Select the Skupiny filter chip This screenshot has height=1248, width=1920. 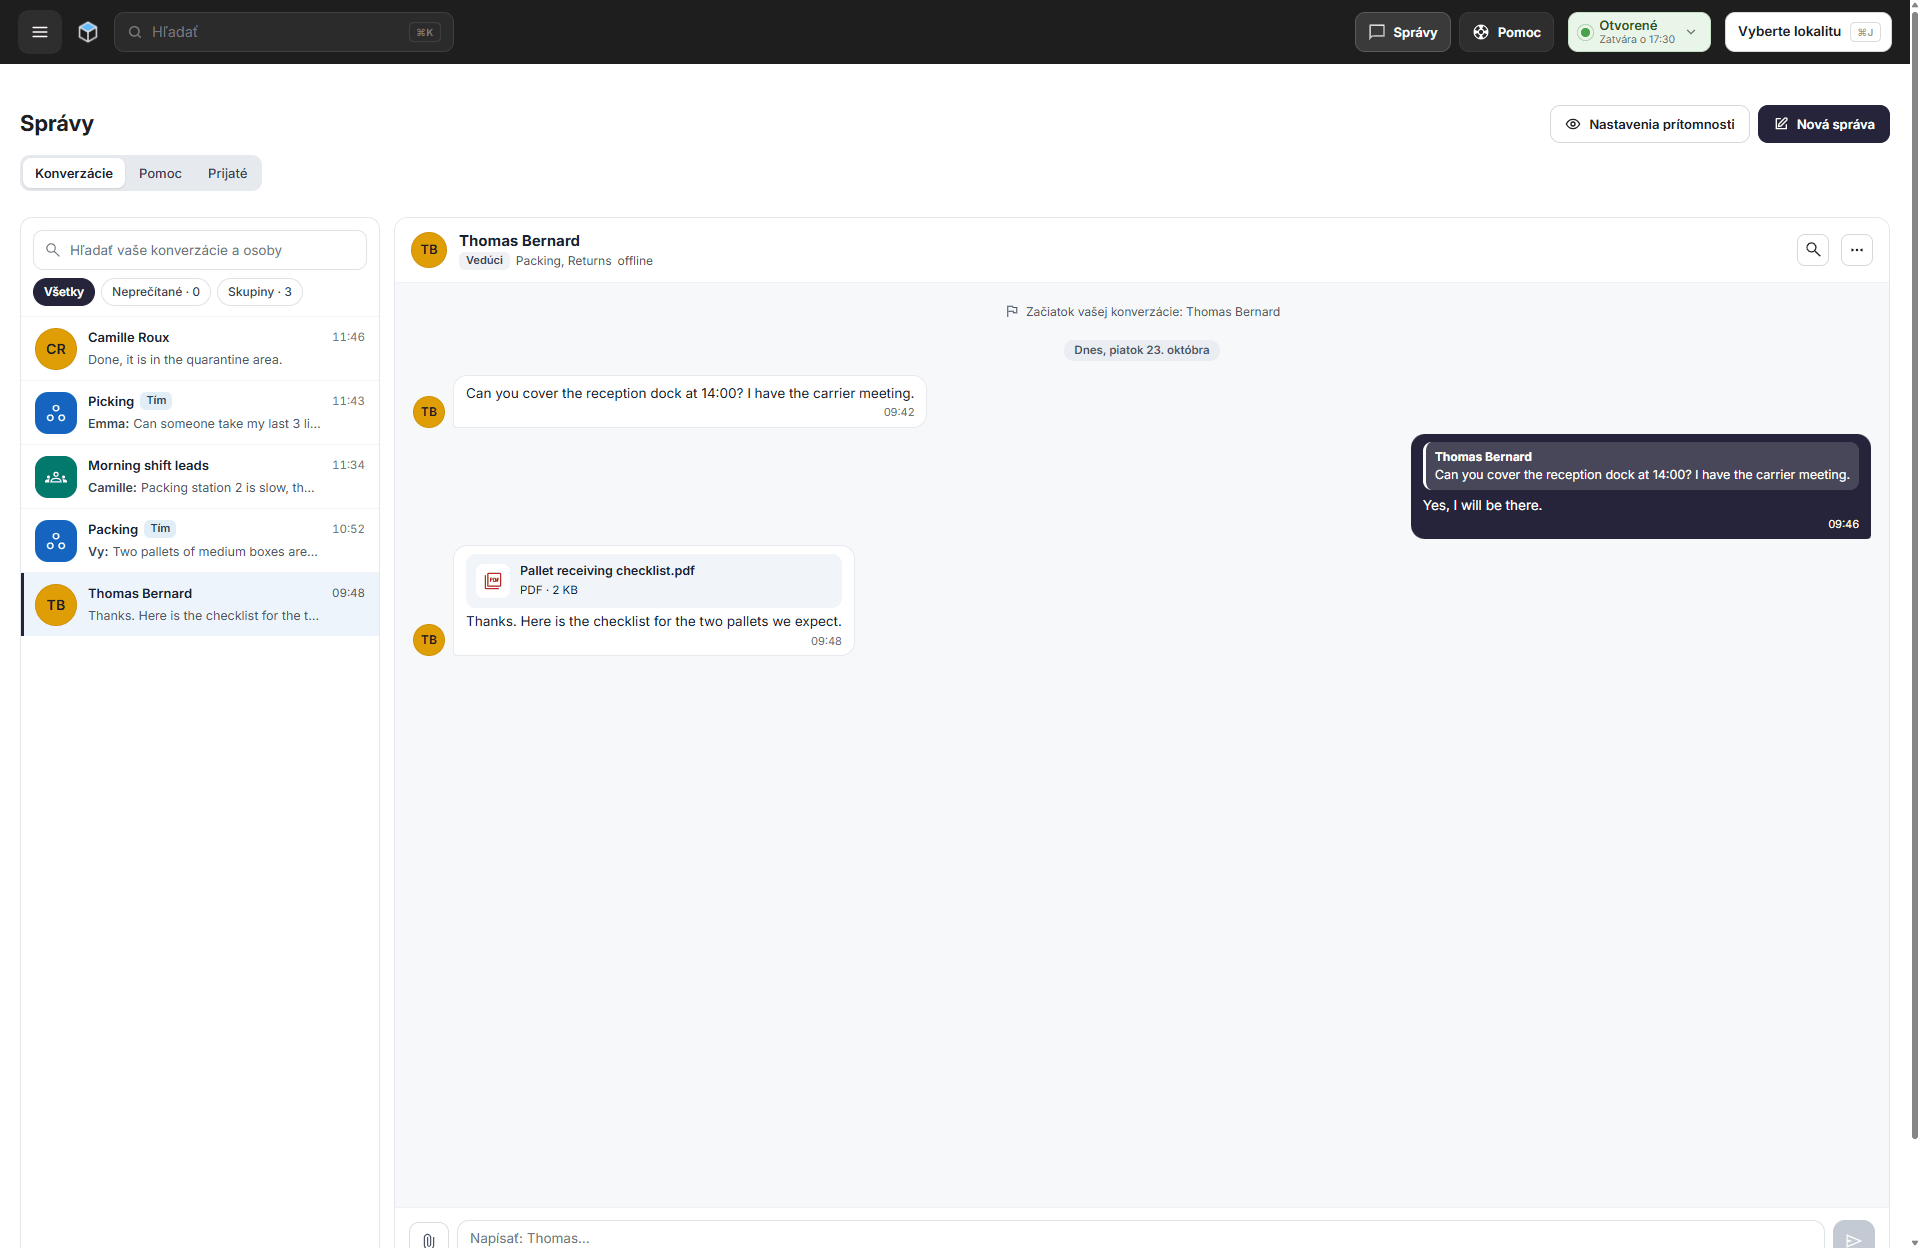point(260,292)
